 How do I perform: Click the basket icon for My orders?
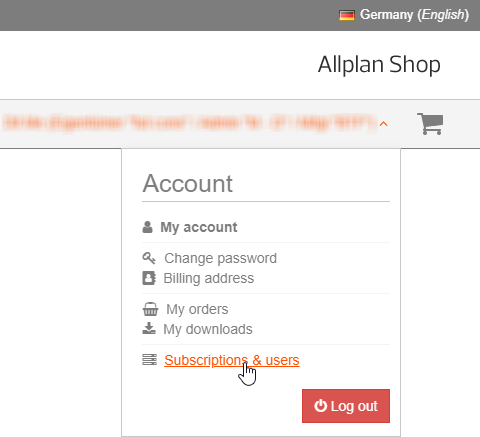(150, 309)
